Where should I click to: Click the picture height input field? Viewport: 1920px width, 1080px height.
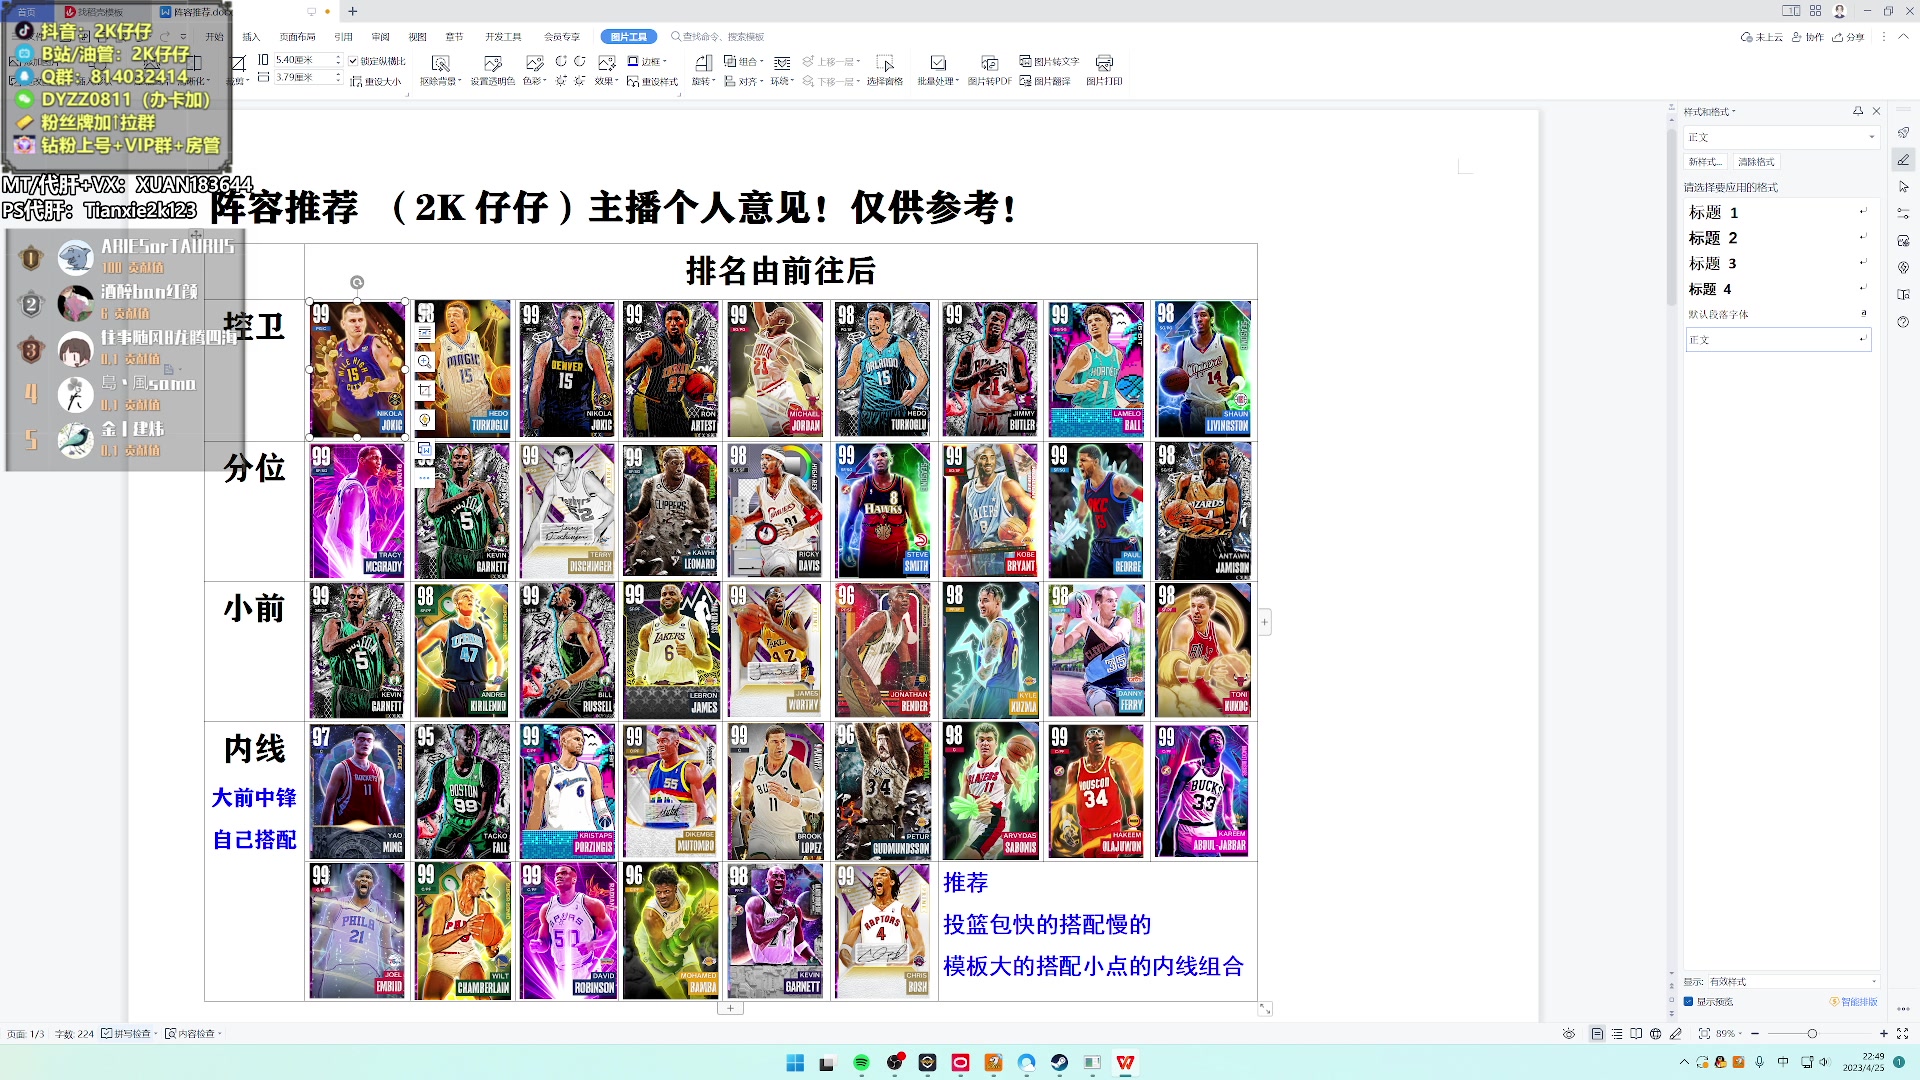[303, 60]
